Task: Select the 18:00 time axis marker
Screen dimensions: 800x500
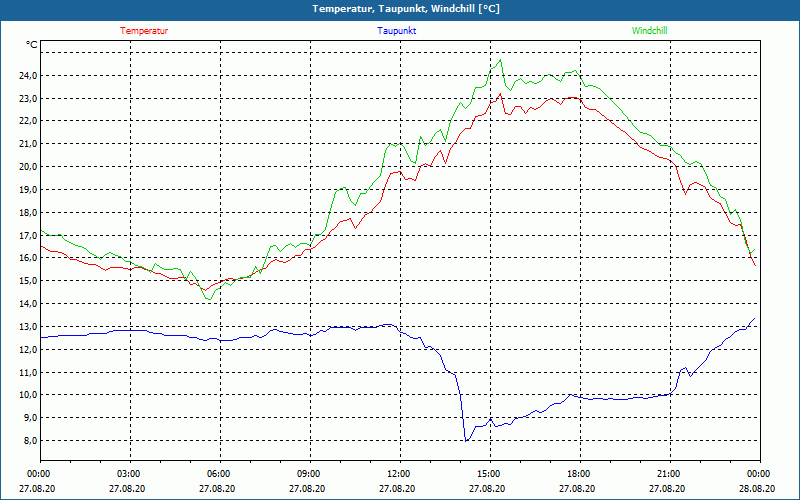Action: click(x=580, y=474)
